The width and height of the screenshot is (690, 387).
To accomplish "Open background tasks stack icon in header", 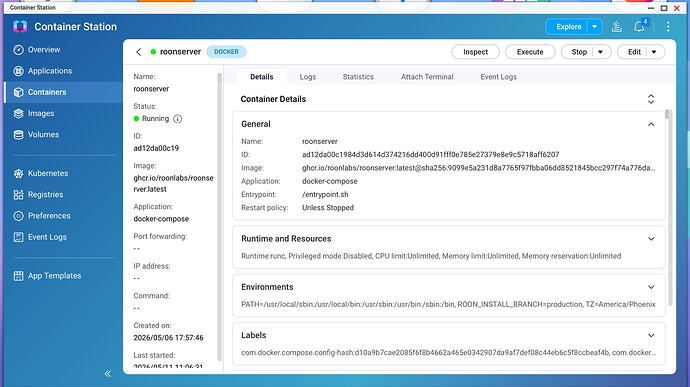I will tap(617, 27).
